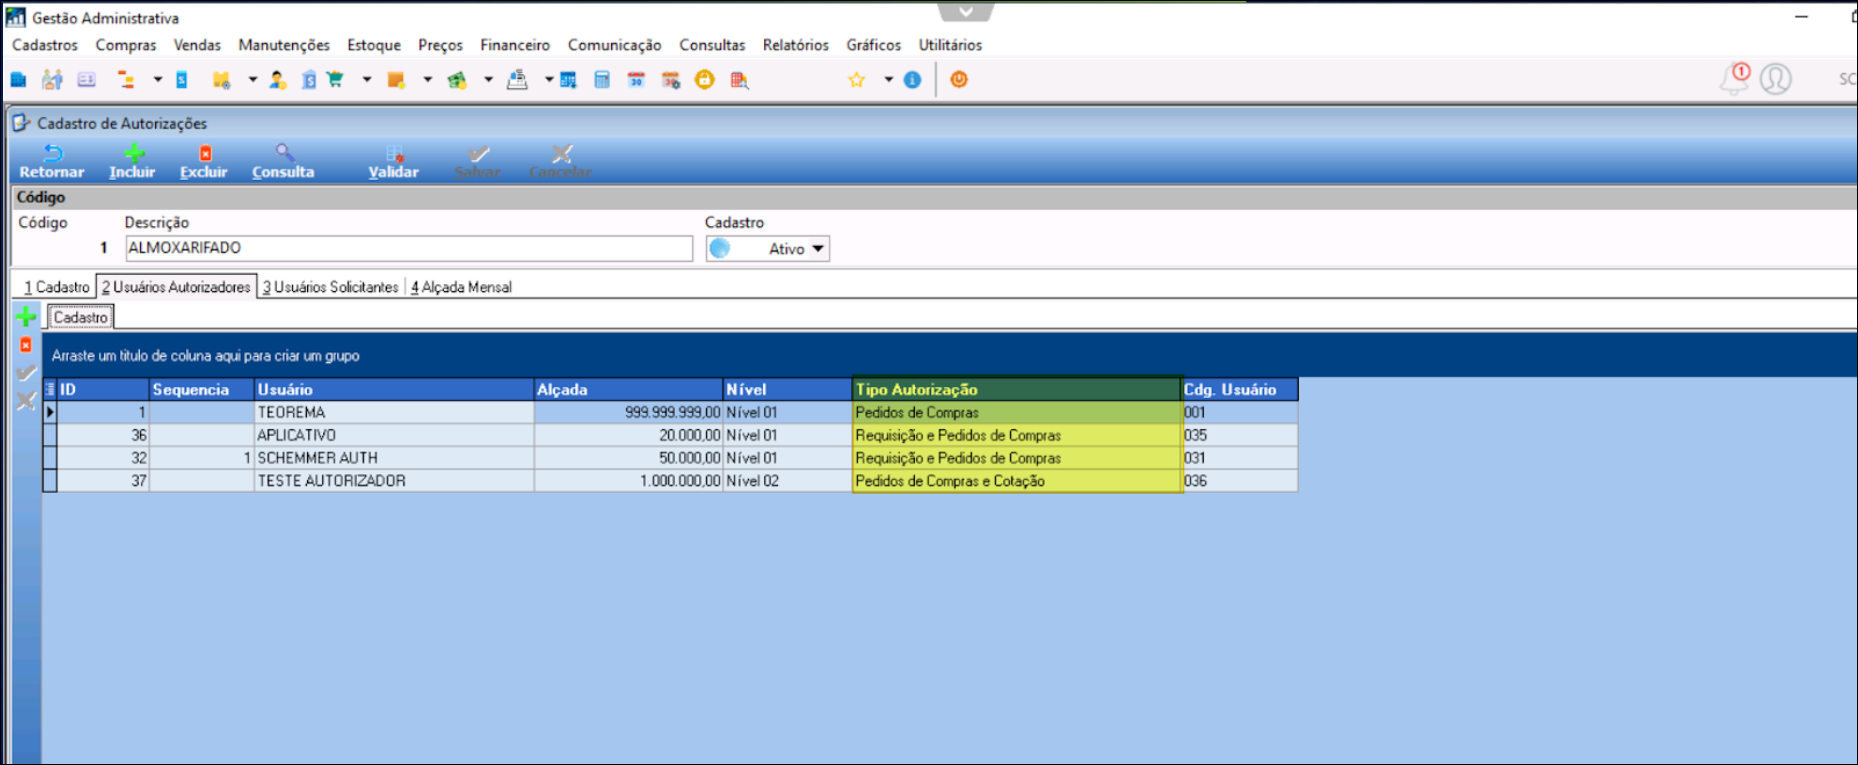Click the Validar toolbar button
1858x765 pixels.
393,162
